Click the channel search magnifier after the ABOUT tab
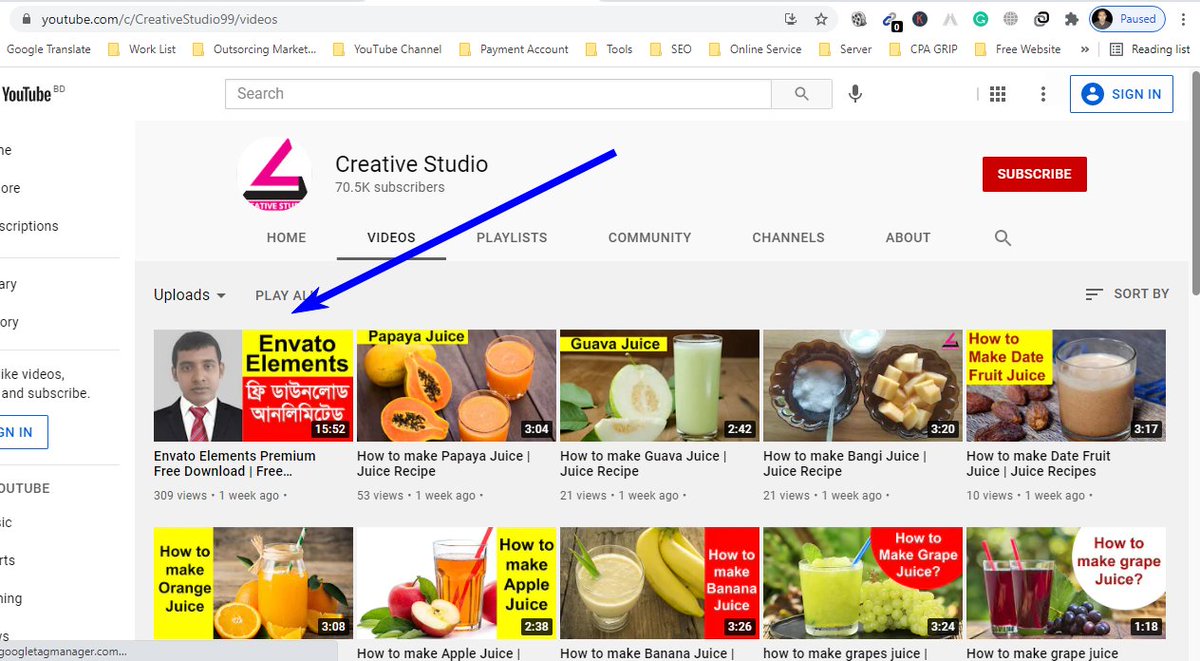This screenshot has width=1200, height=661. point(1003,238)
